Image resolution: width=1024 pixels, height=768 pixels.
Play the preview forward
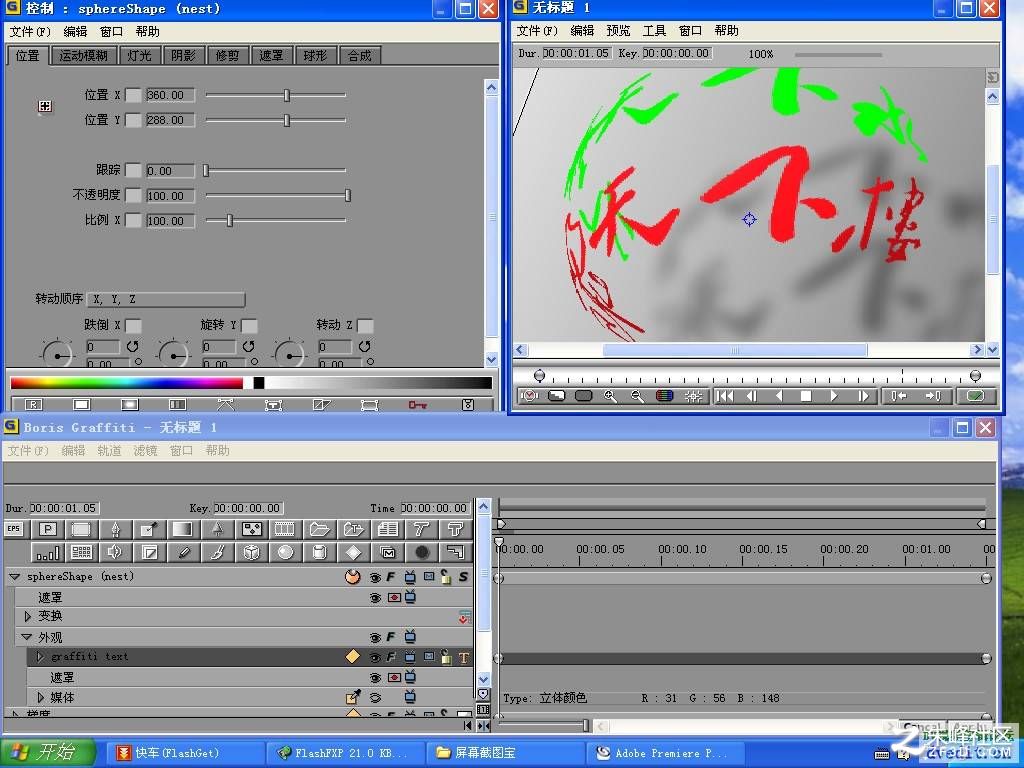(833, 396)
